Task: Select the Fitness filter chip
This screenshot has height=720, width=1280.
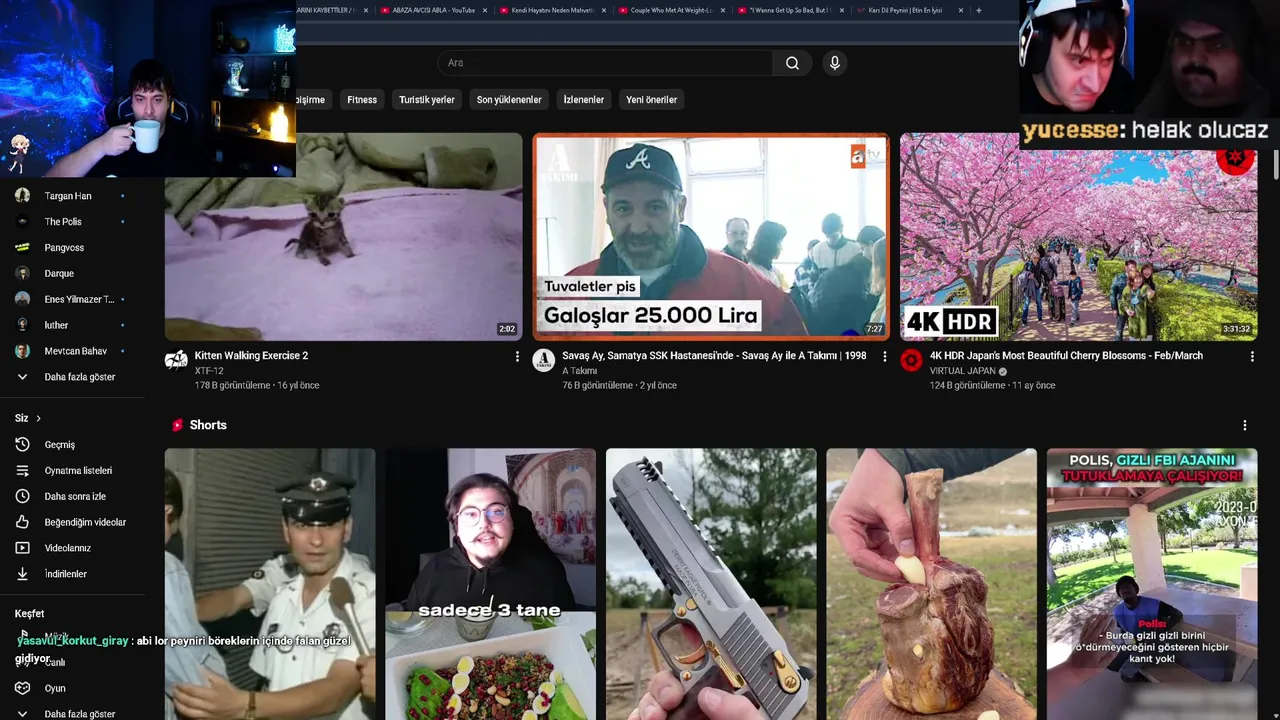Action: tap(362, 100)
